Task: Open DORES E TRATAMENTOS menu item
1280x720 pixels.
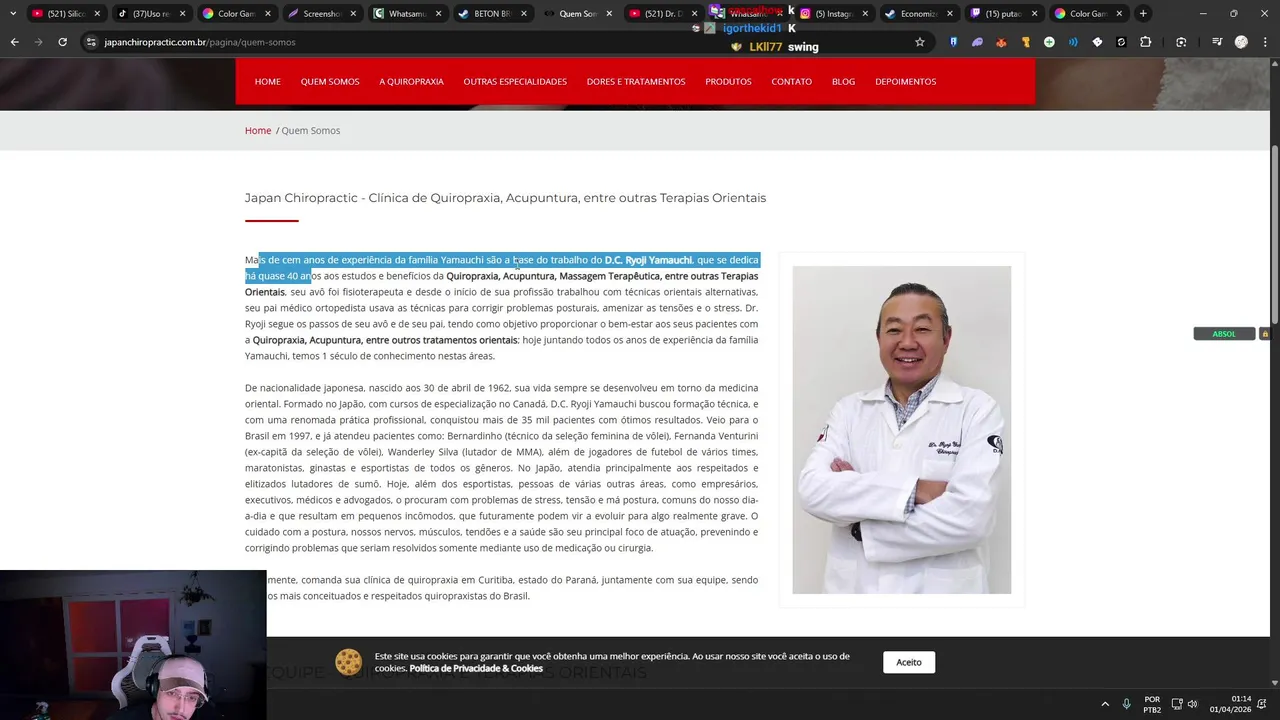Action: click(636, 81)
